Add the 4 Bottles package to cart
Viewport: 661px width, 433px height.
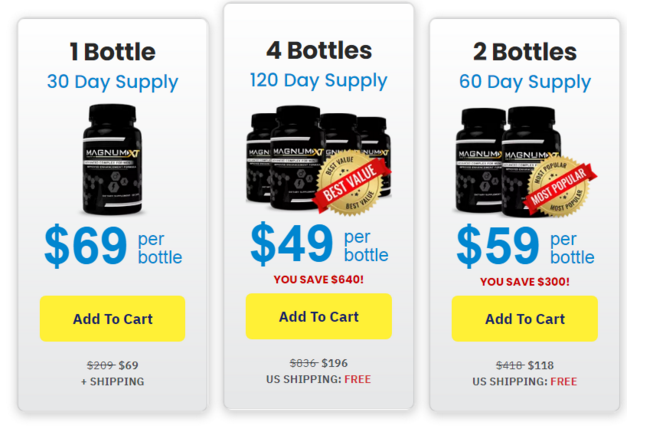(x=319, y=316)
